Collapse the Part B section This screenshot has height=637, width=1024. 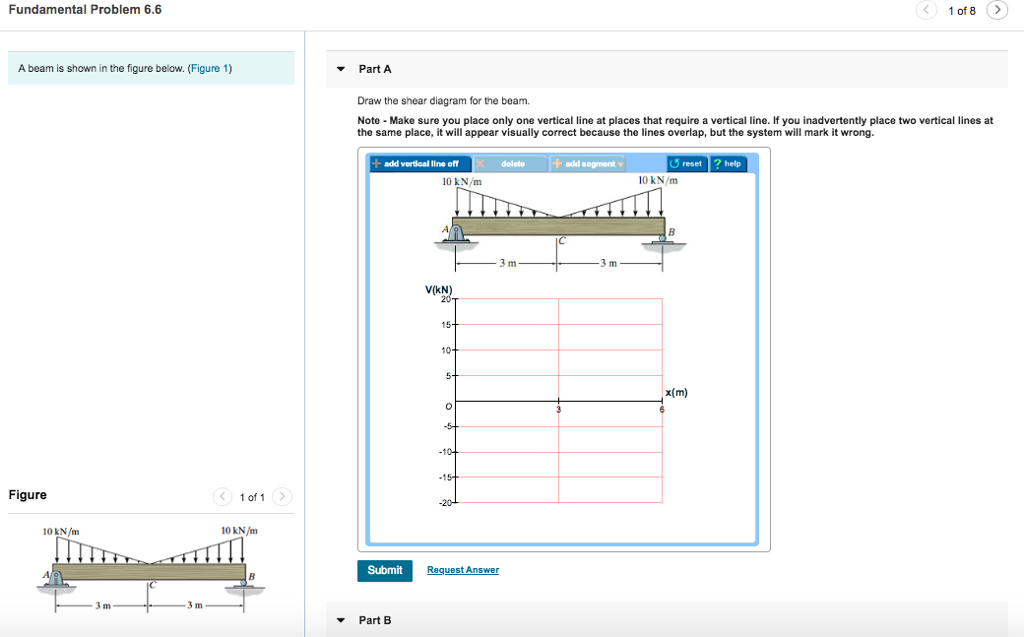coord(341,620)
